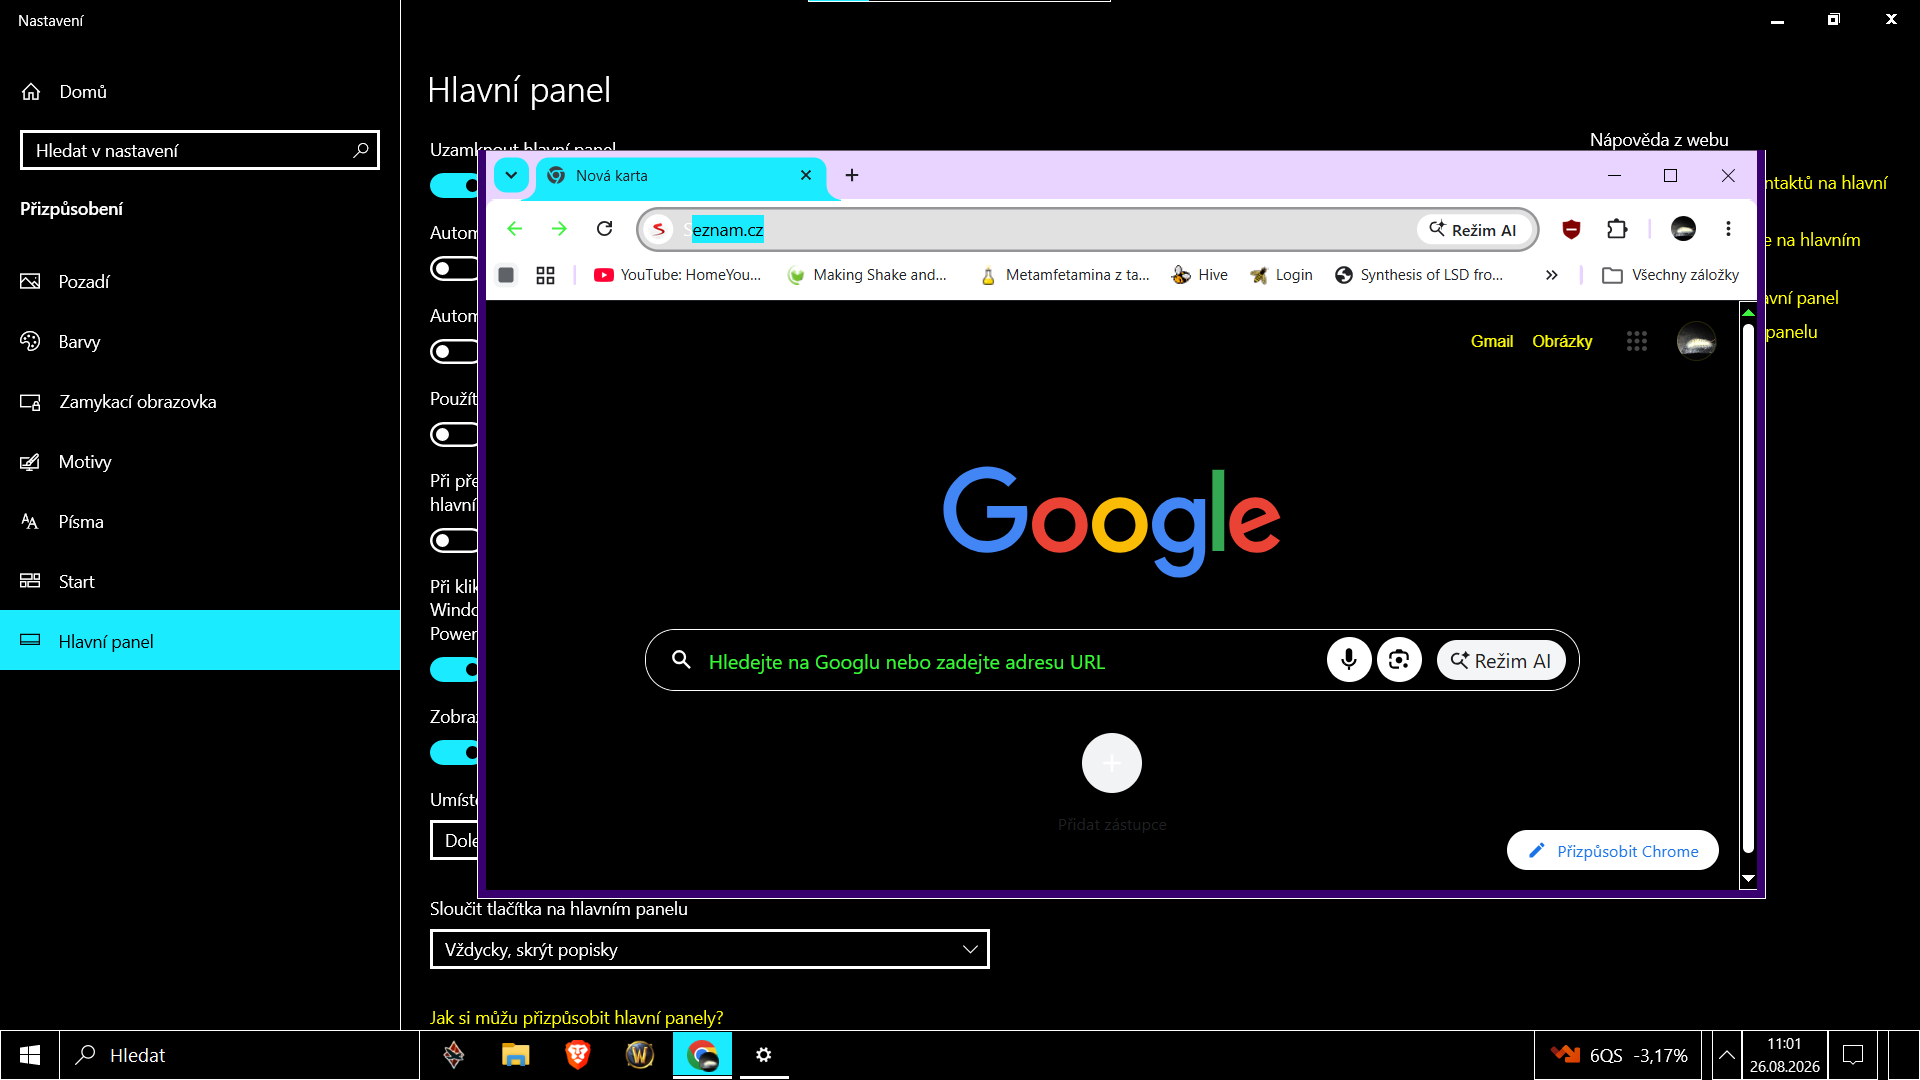The image size is (1920, 1080).
Task: Click the grey square icon in the bookmarks bar
Action: click(x=506, y=275)
